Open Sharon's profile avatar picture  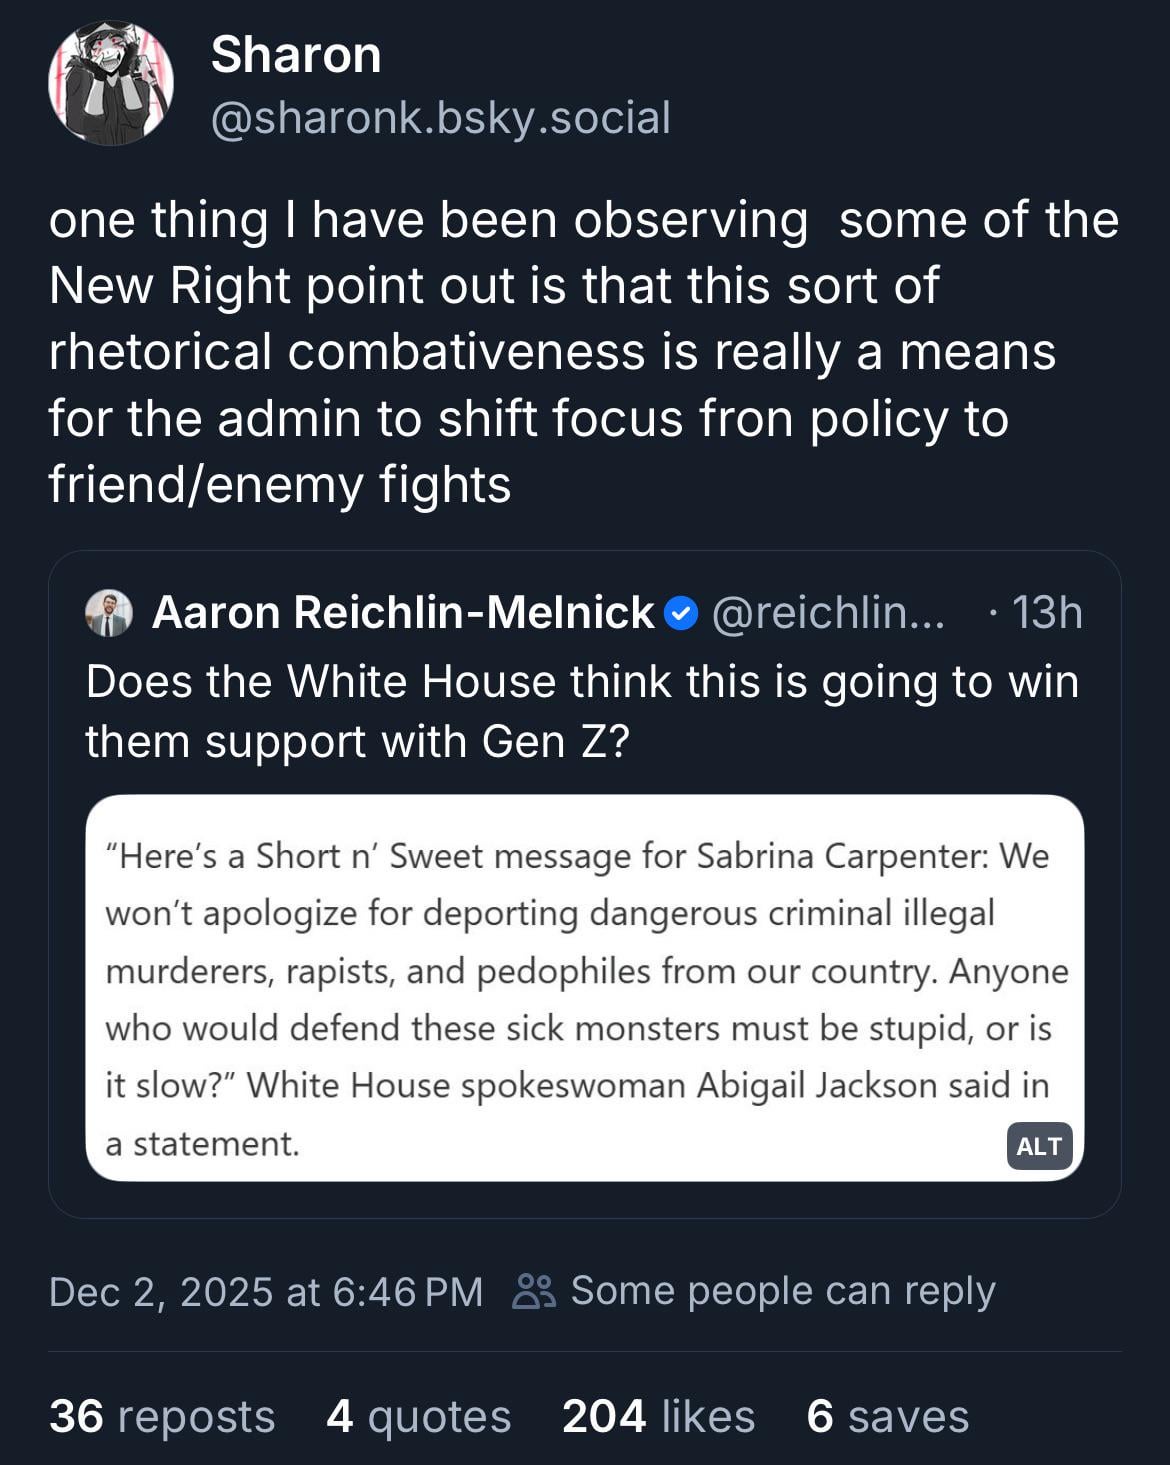(110, 84)
